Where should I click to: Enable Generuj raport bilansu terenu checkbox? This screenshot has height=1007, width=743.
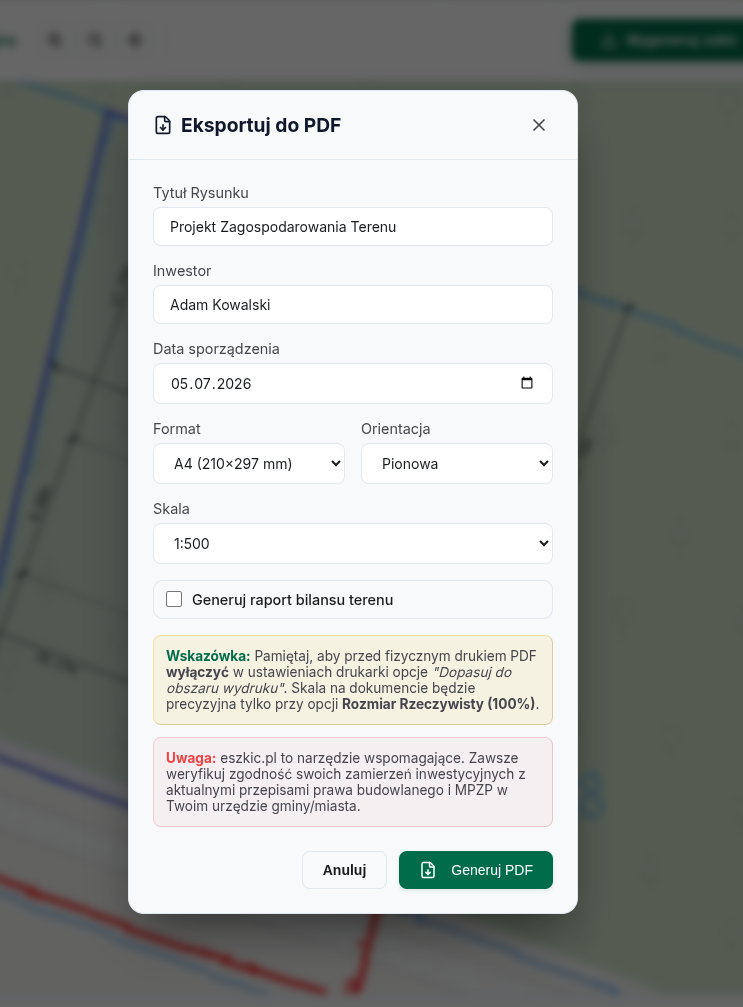click(x=174, y=599)
